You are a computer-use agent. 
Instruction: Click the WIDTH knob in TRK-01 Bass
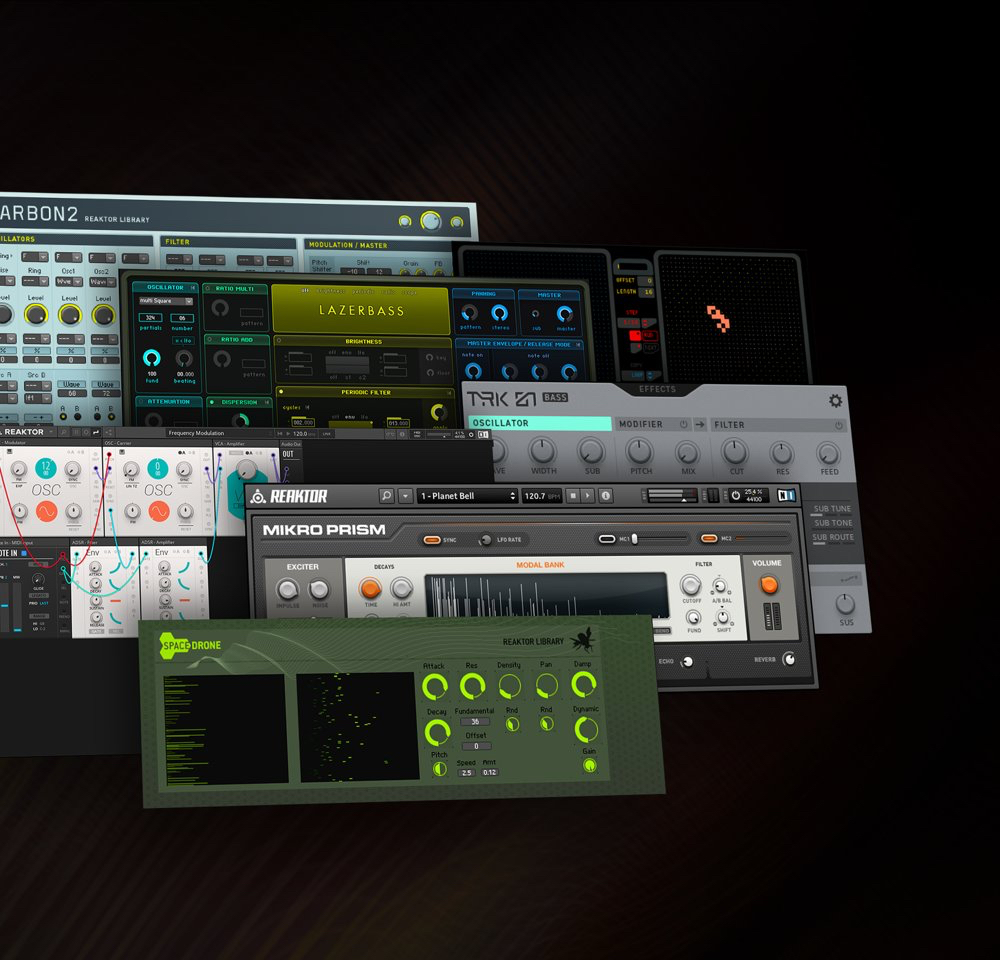[x=543, y=451]
